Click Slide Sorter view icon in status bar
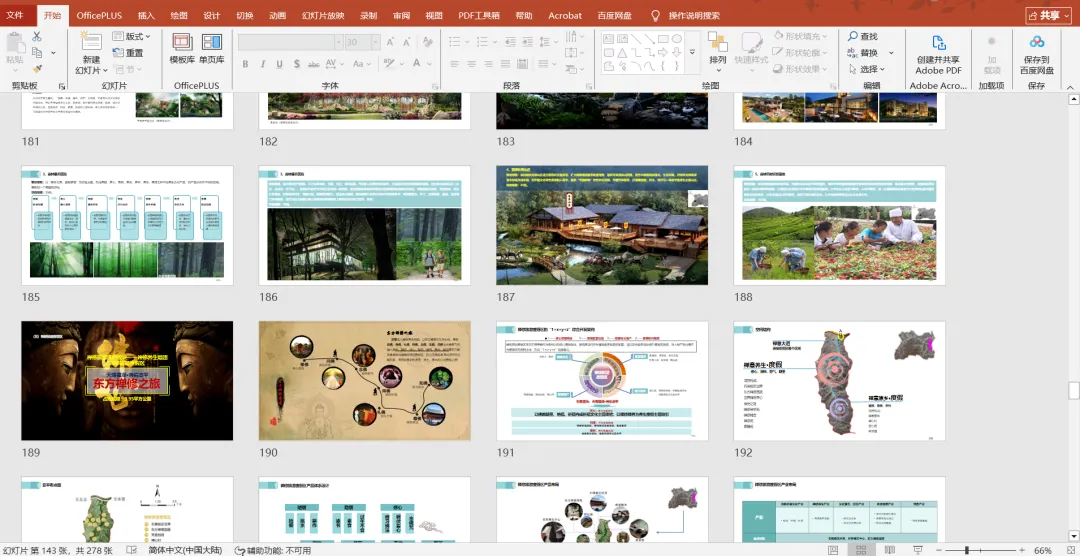Viewport: 1080px width, 556px height. pyautogui.click(x=860, y=550)
